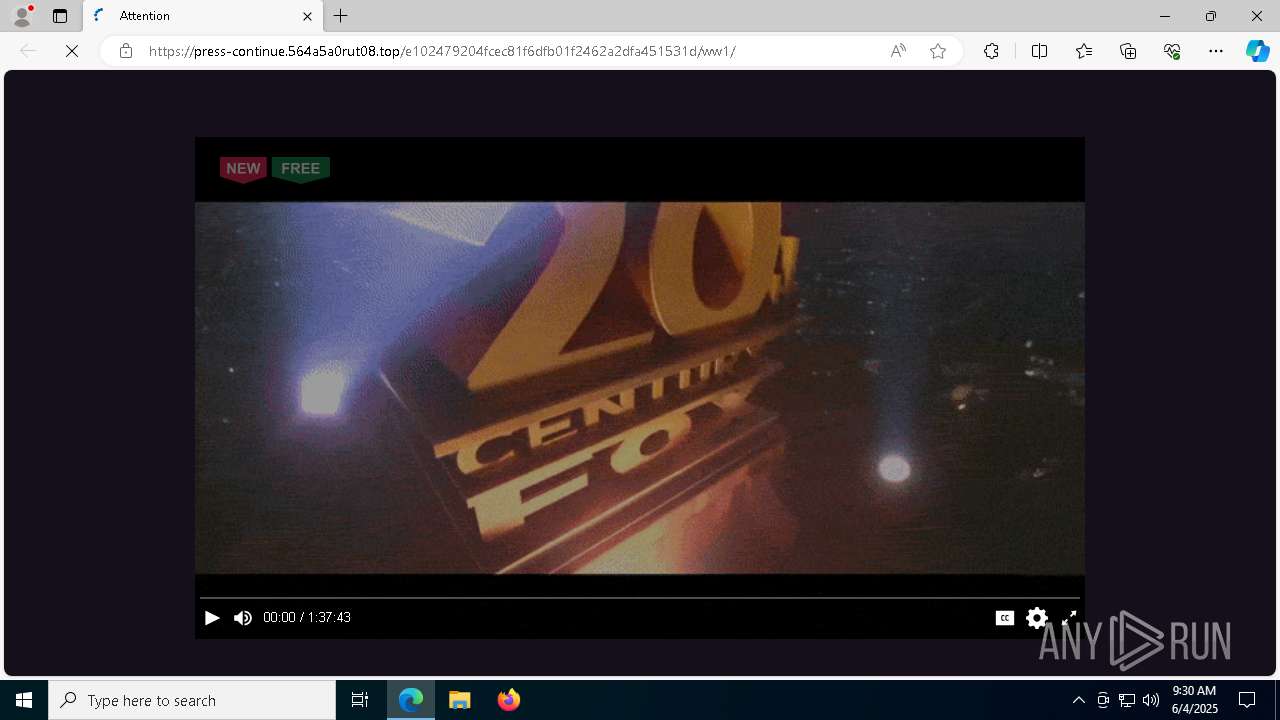View site information lock icon
The image size is (1280, 720).
pyautogui.click(x=126, y=51)
